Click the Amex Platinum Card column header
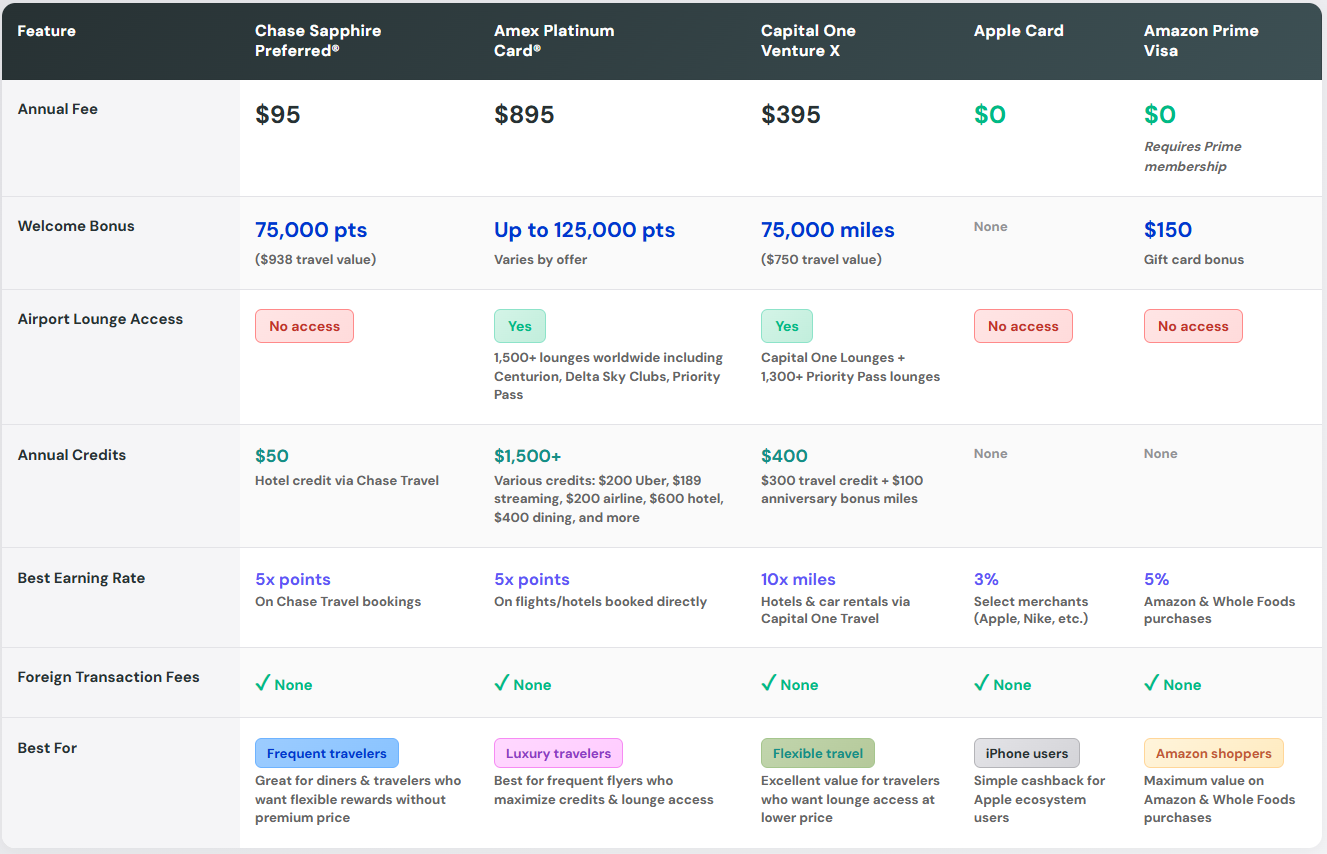This screenshot has height=854, width=1327. (x=554, y=40)
